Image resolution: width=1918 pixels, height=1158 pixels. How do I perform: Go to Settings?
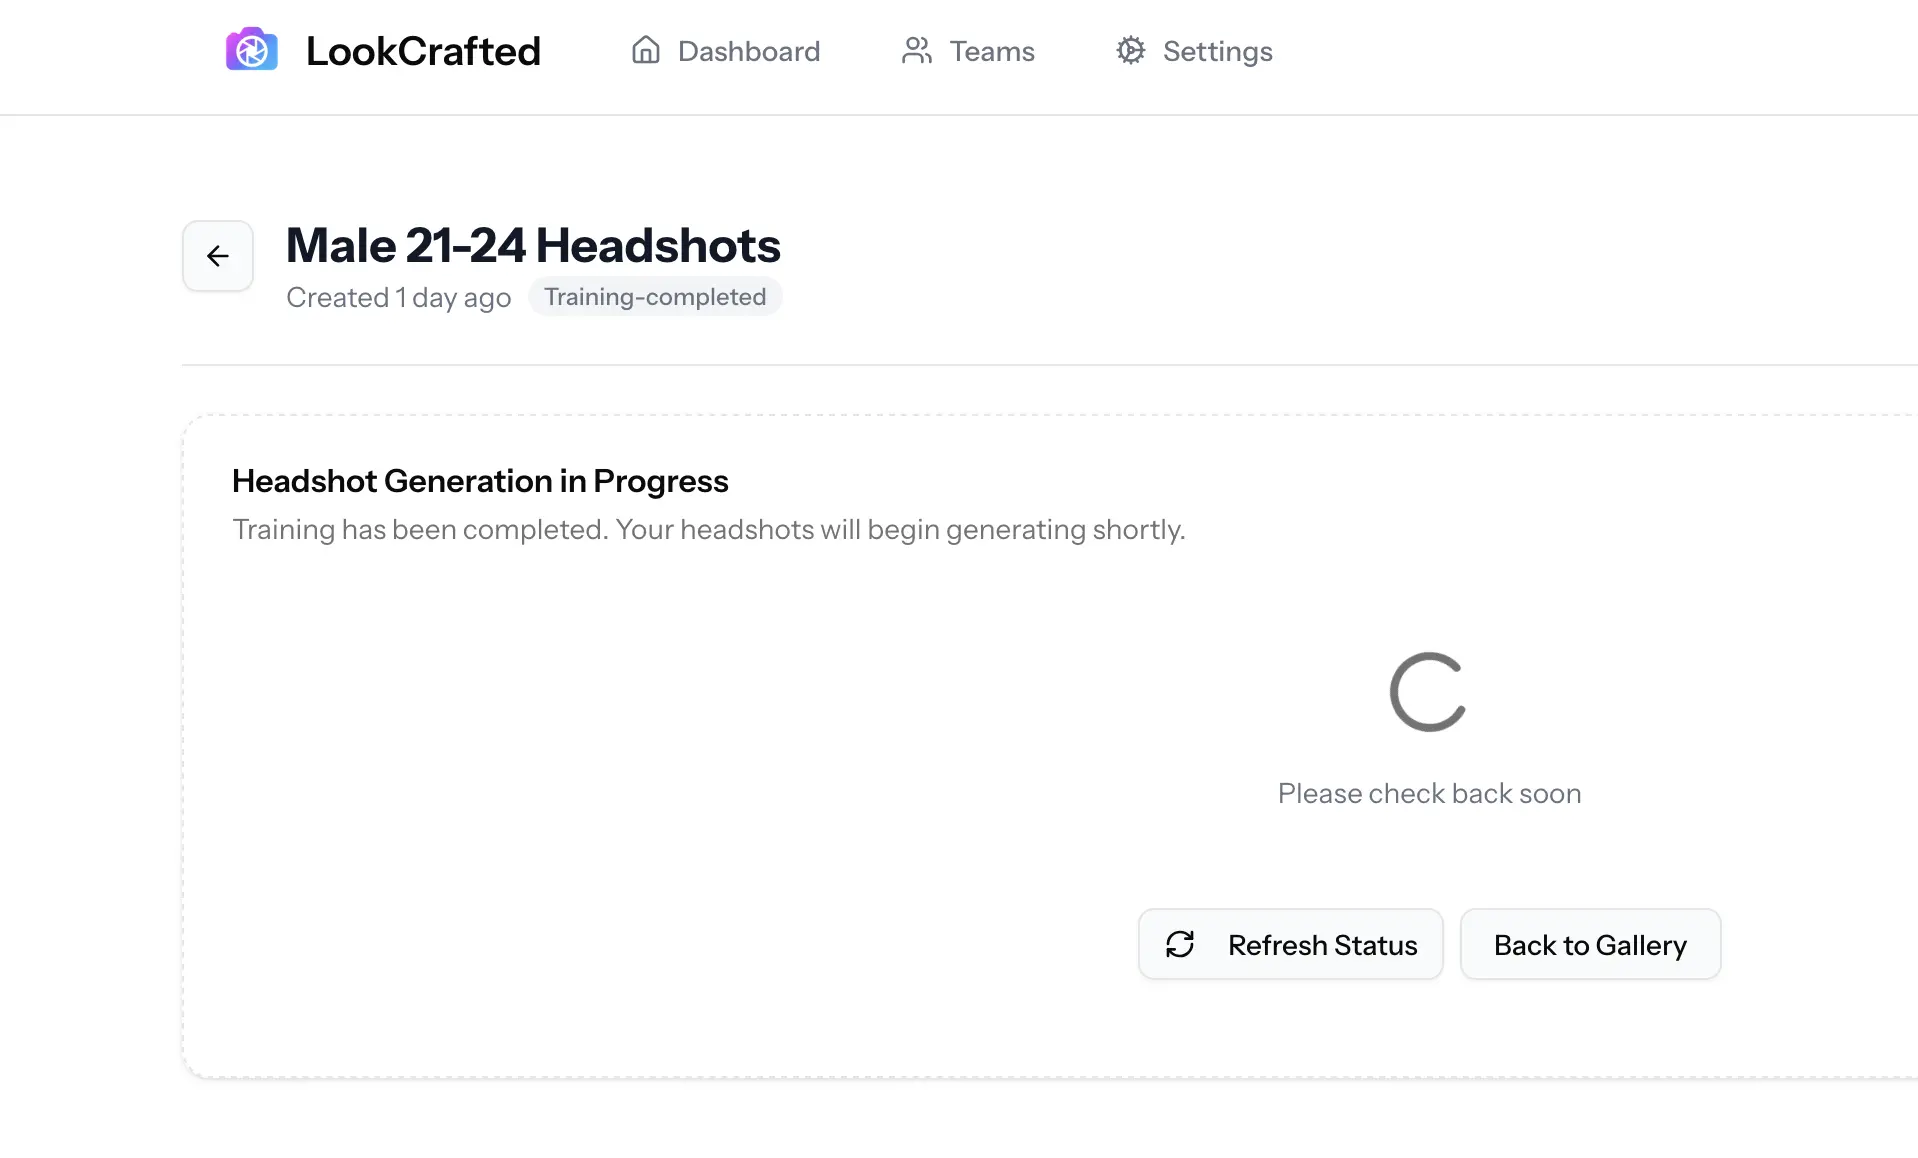(x=1218, y=50)
